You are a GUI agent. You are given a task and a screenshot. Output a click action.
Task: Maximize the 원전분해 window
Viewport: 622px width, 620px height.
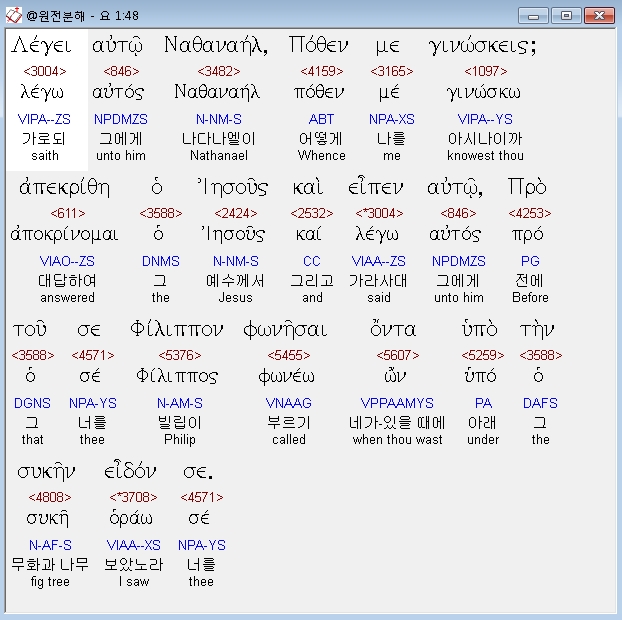(x=566, y=16)
